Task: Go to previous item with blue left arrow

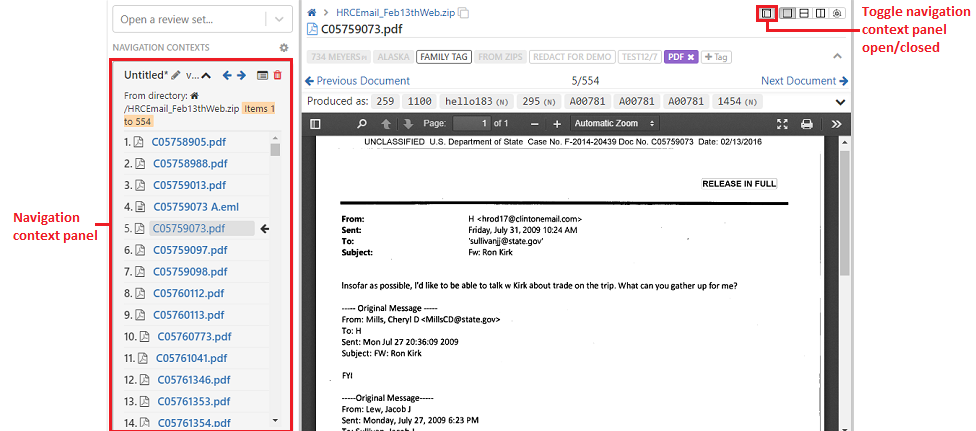Action: [227, 75]
